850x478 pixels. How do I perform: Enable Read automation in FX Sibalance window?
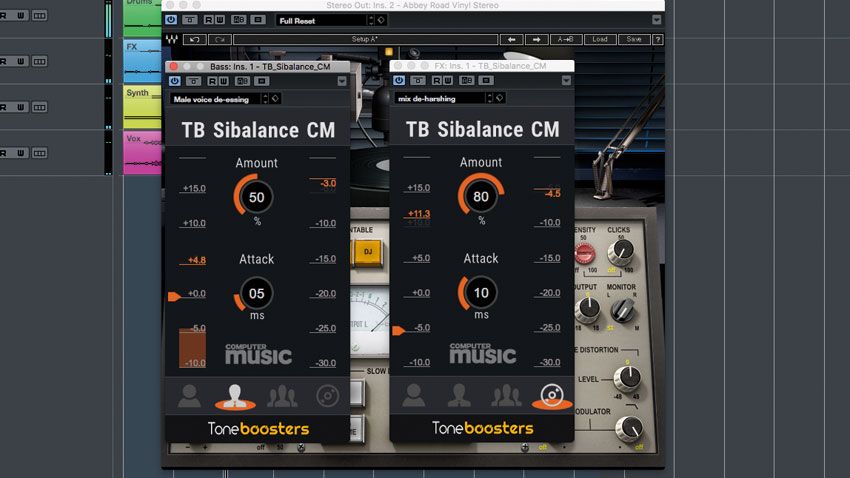click(x=436, y=80)
